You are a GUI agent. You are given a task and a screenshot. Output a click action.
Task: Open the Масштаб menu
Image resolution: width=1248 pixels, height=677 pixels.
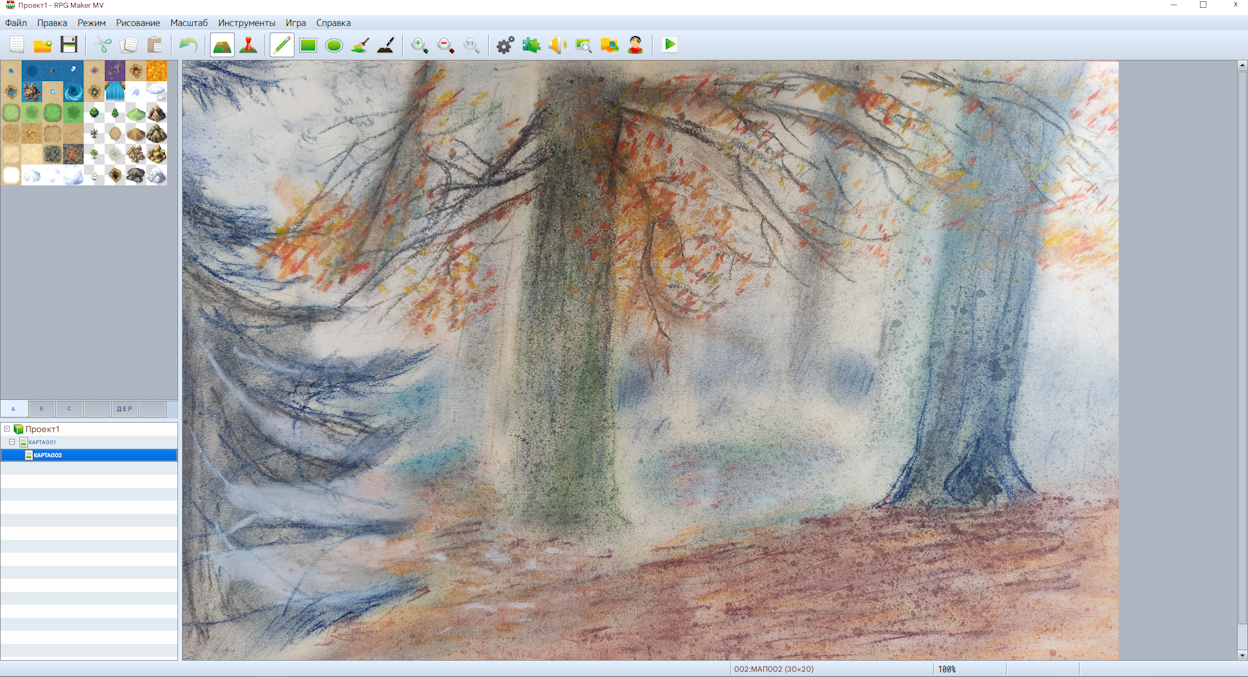pyautogui.click(x=189, y=23)
